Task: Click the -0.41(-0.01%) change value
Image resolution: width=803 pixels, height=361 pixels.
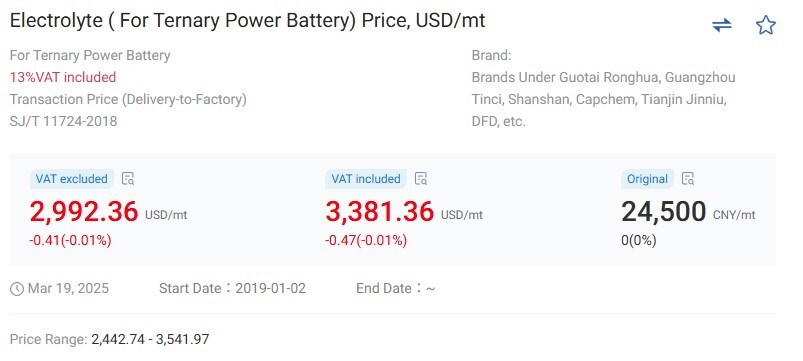Action: click(x=70, y=240)
